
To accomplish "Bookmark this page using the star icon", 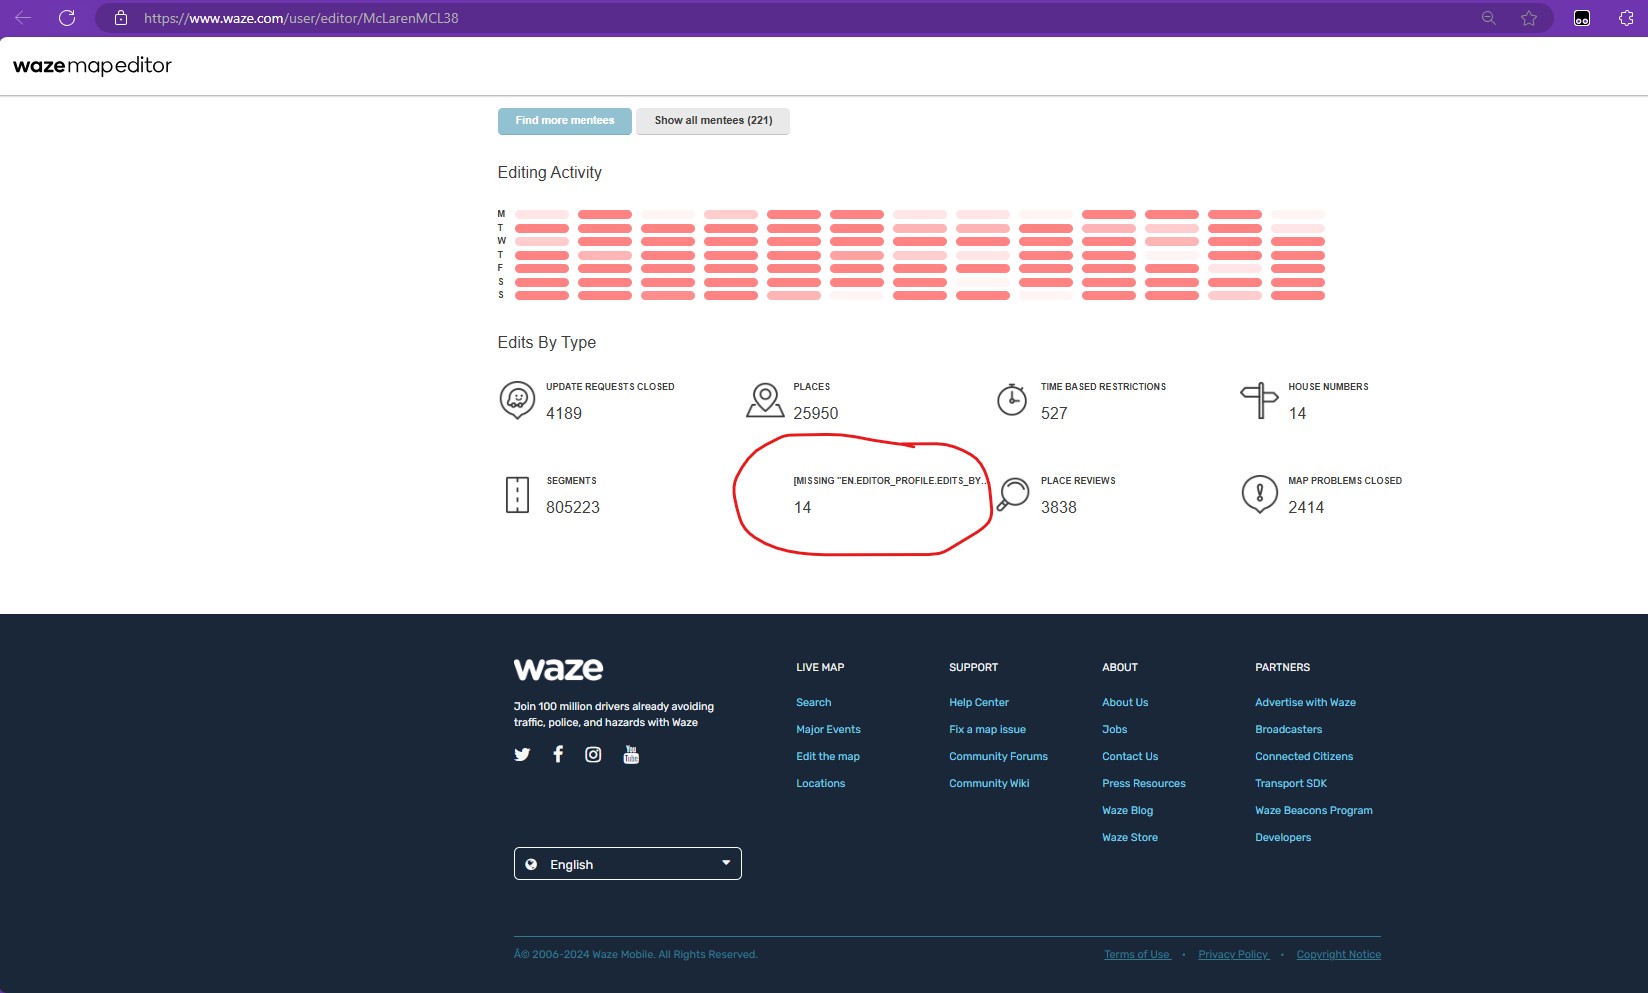I will pyautogui.click(x=1528, y=18).
